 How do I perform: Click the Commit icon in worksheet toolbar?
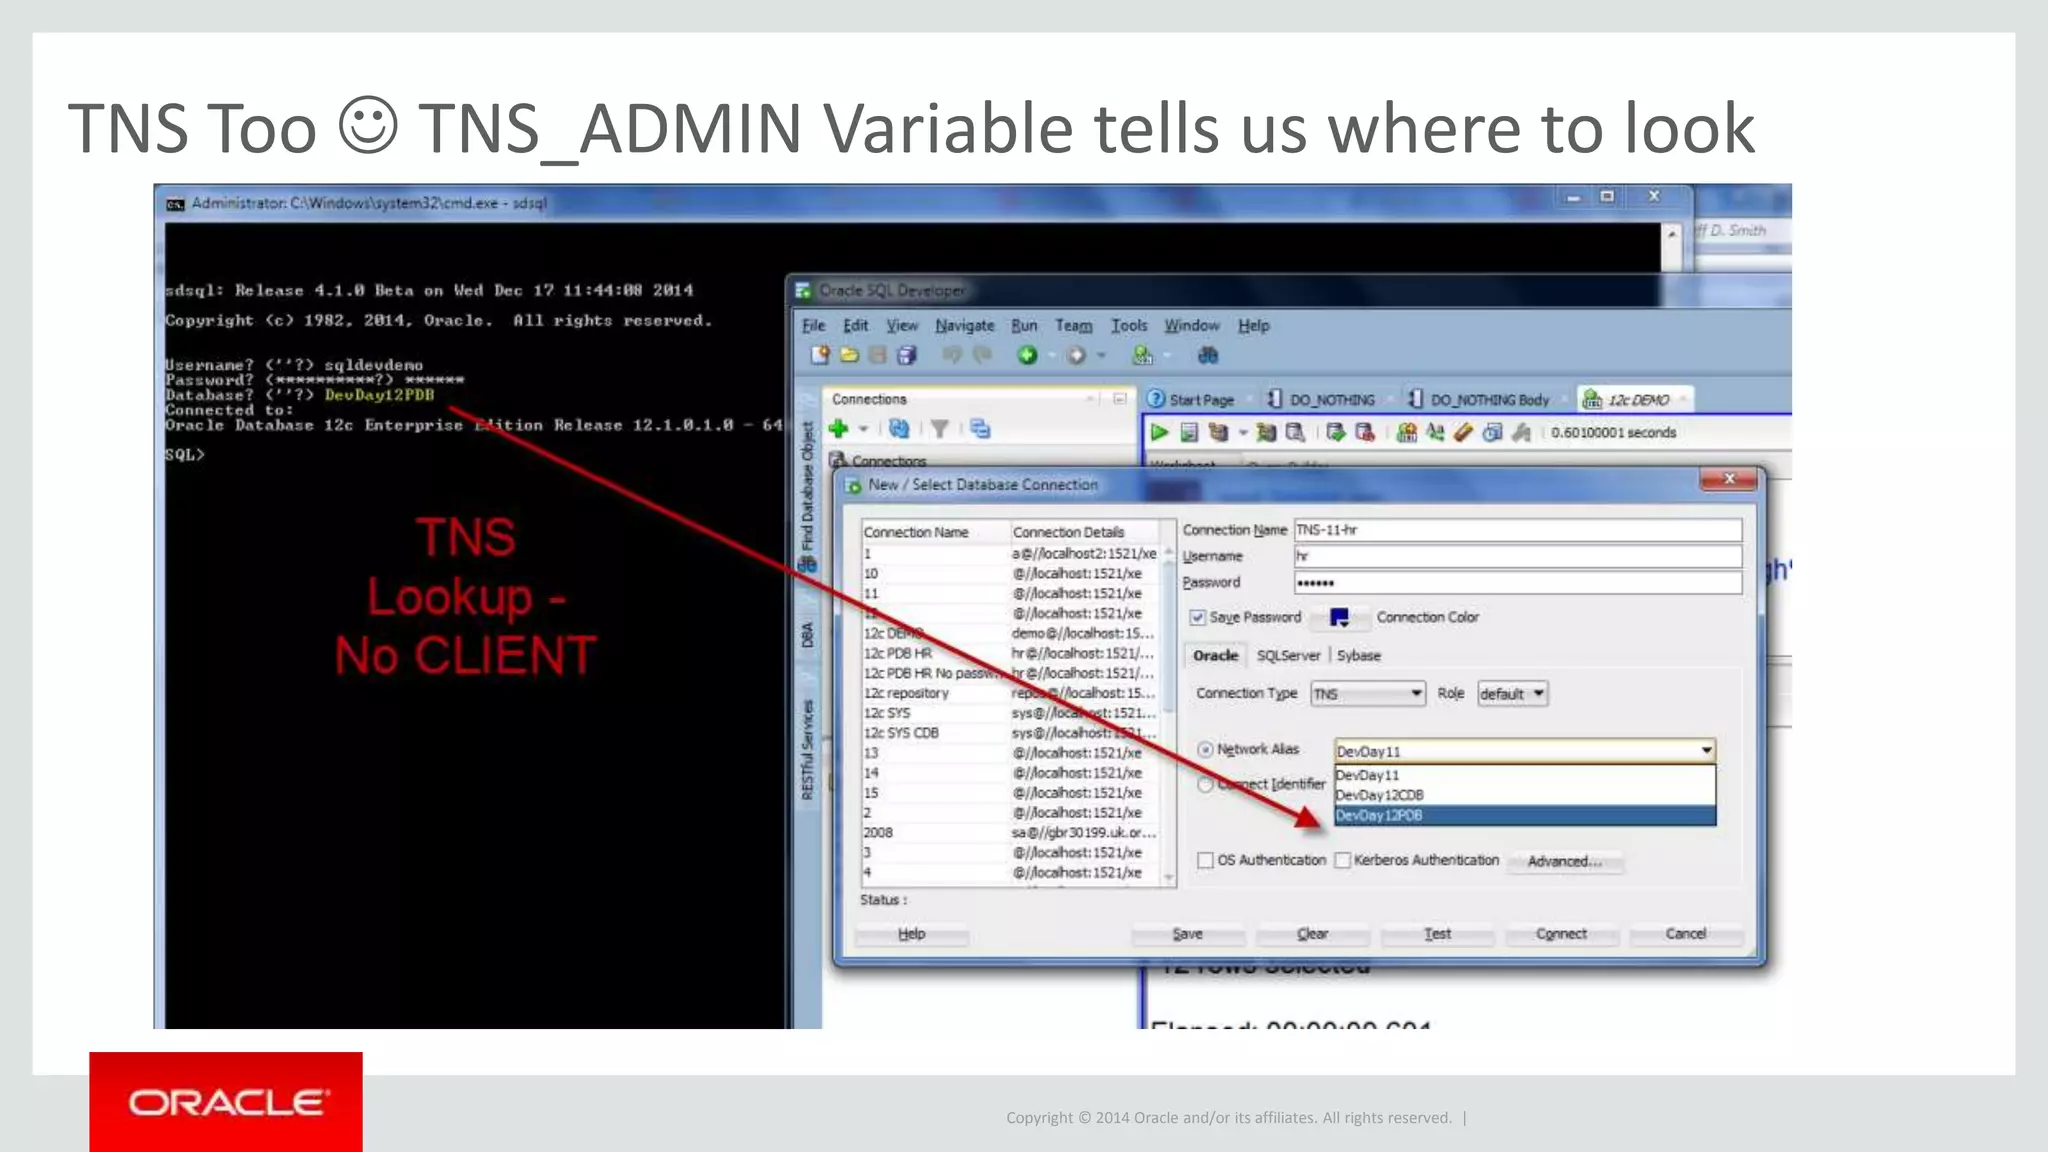pyautogui.click(x=1335, y=432)
